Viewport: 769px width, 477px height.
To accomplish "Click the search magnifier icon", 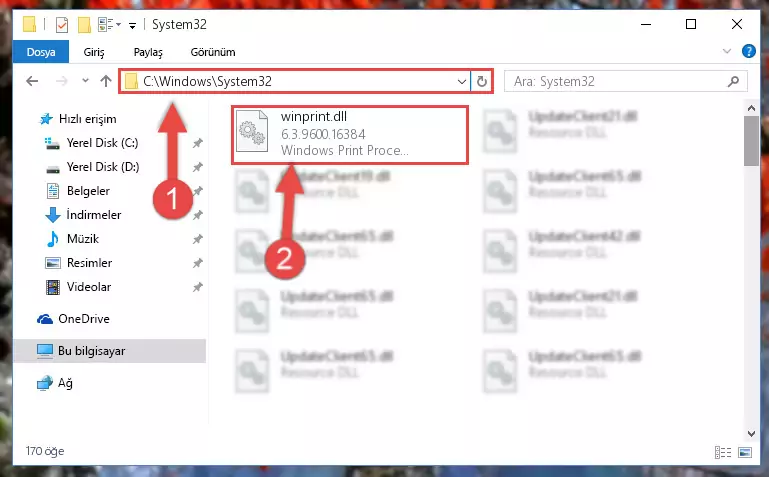I will (x=733, y=81).
